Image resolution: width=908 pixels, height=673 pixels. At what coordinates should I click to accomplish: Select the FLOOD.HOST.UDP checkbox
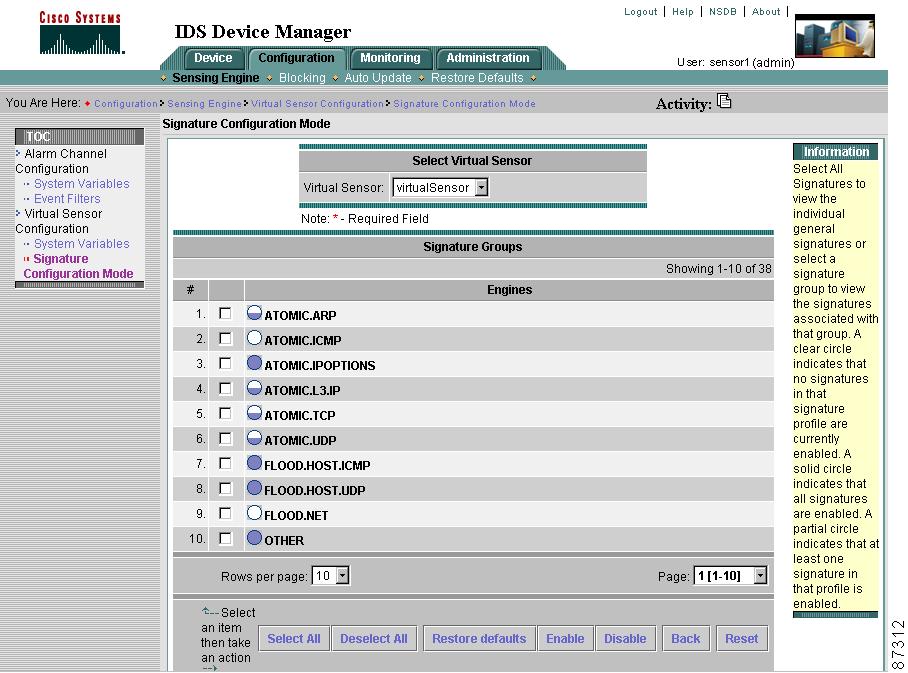225,489
